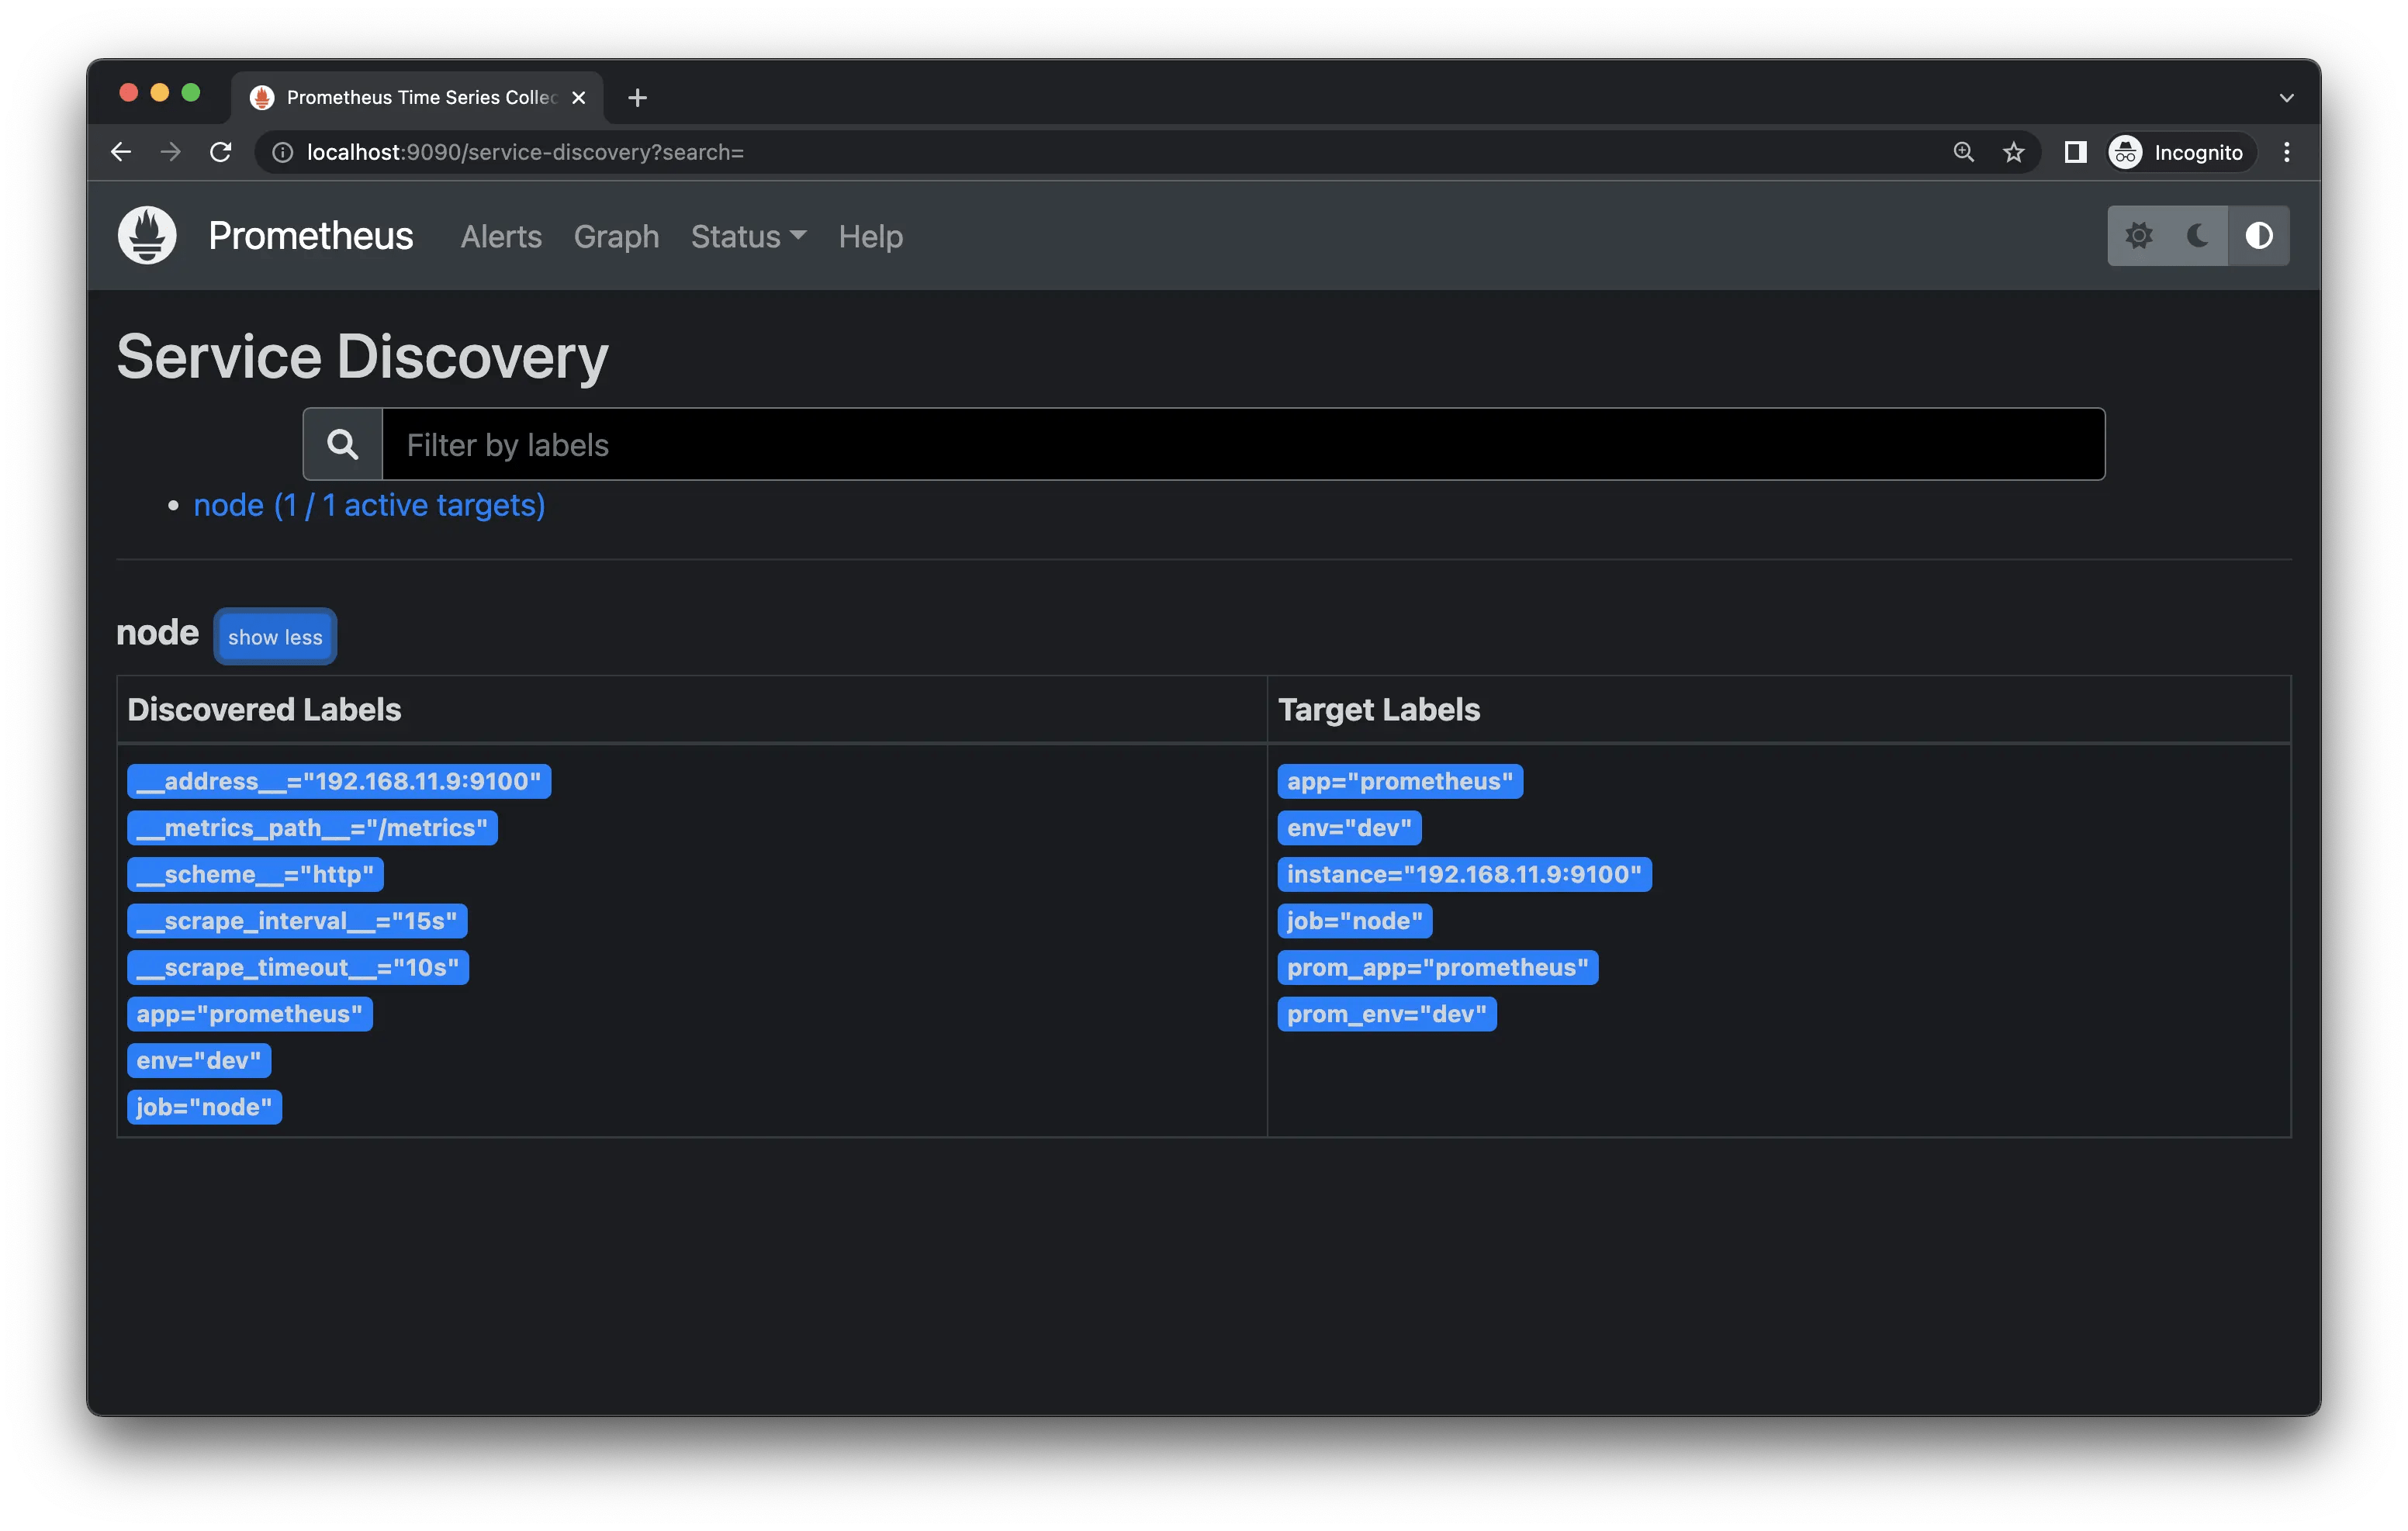This screenshot has height=1531, width=2408.
Task: Open the side panel icon
Action: point(2075,152)
